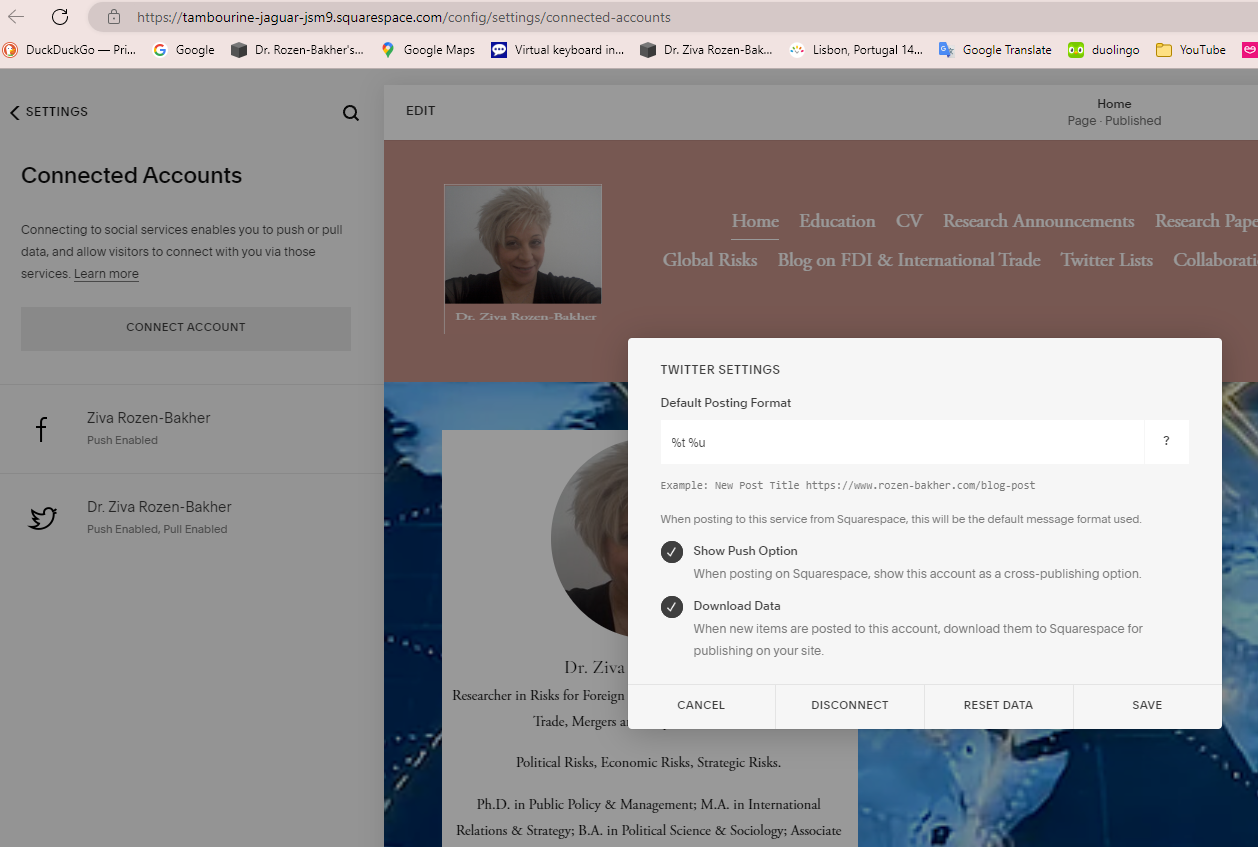Open DuckDuckGo bookmark
The image size is (1258, 847).
(x=69, y=50)
